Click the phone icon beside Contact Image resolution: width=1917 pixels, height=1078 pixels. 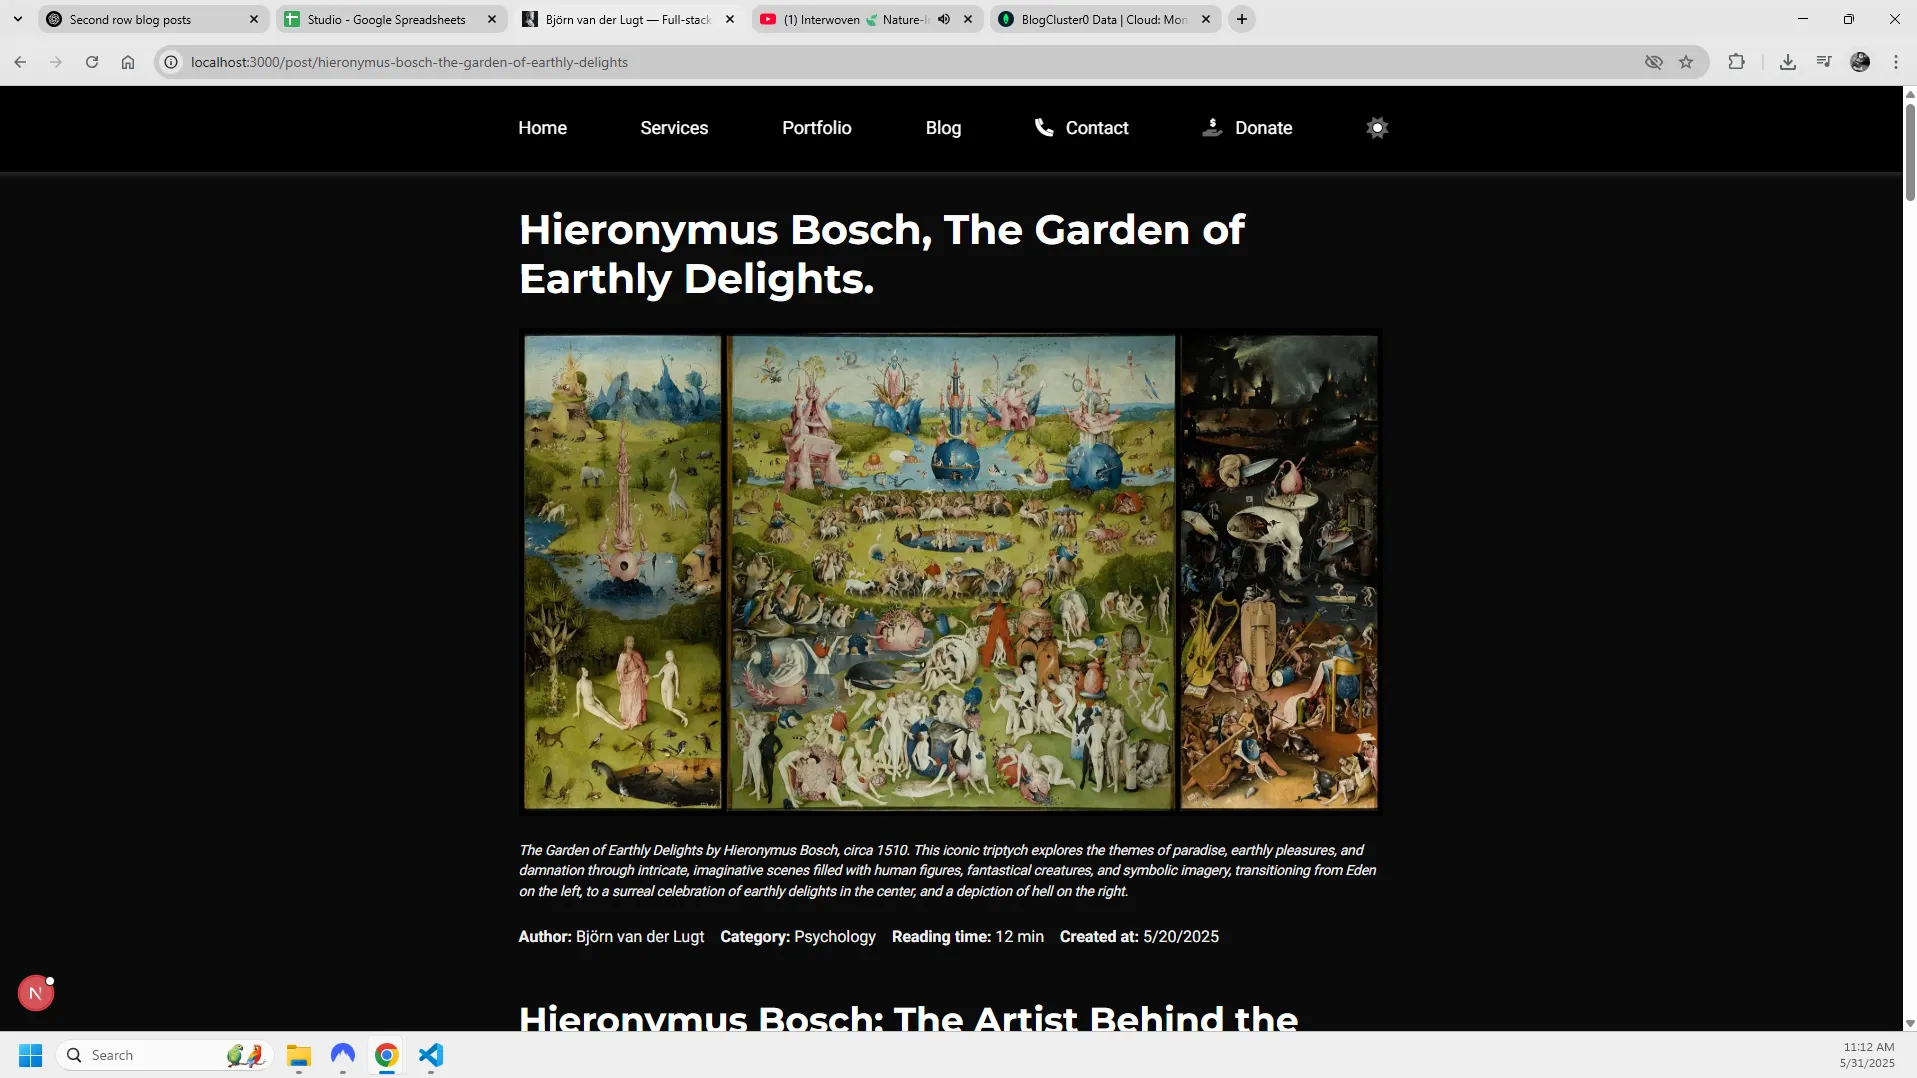point(1044,127)
